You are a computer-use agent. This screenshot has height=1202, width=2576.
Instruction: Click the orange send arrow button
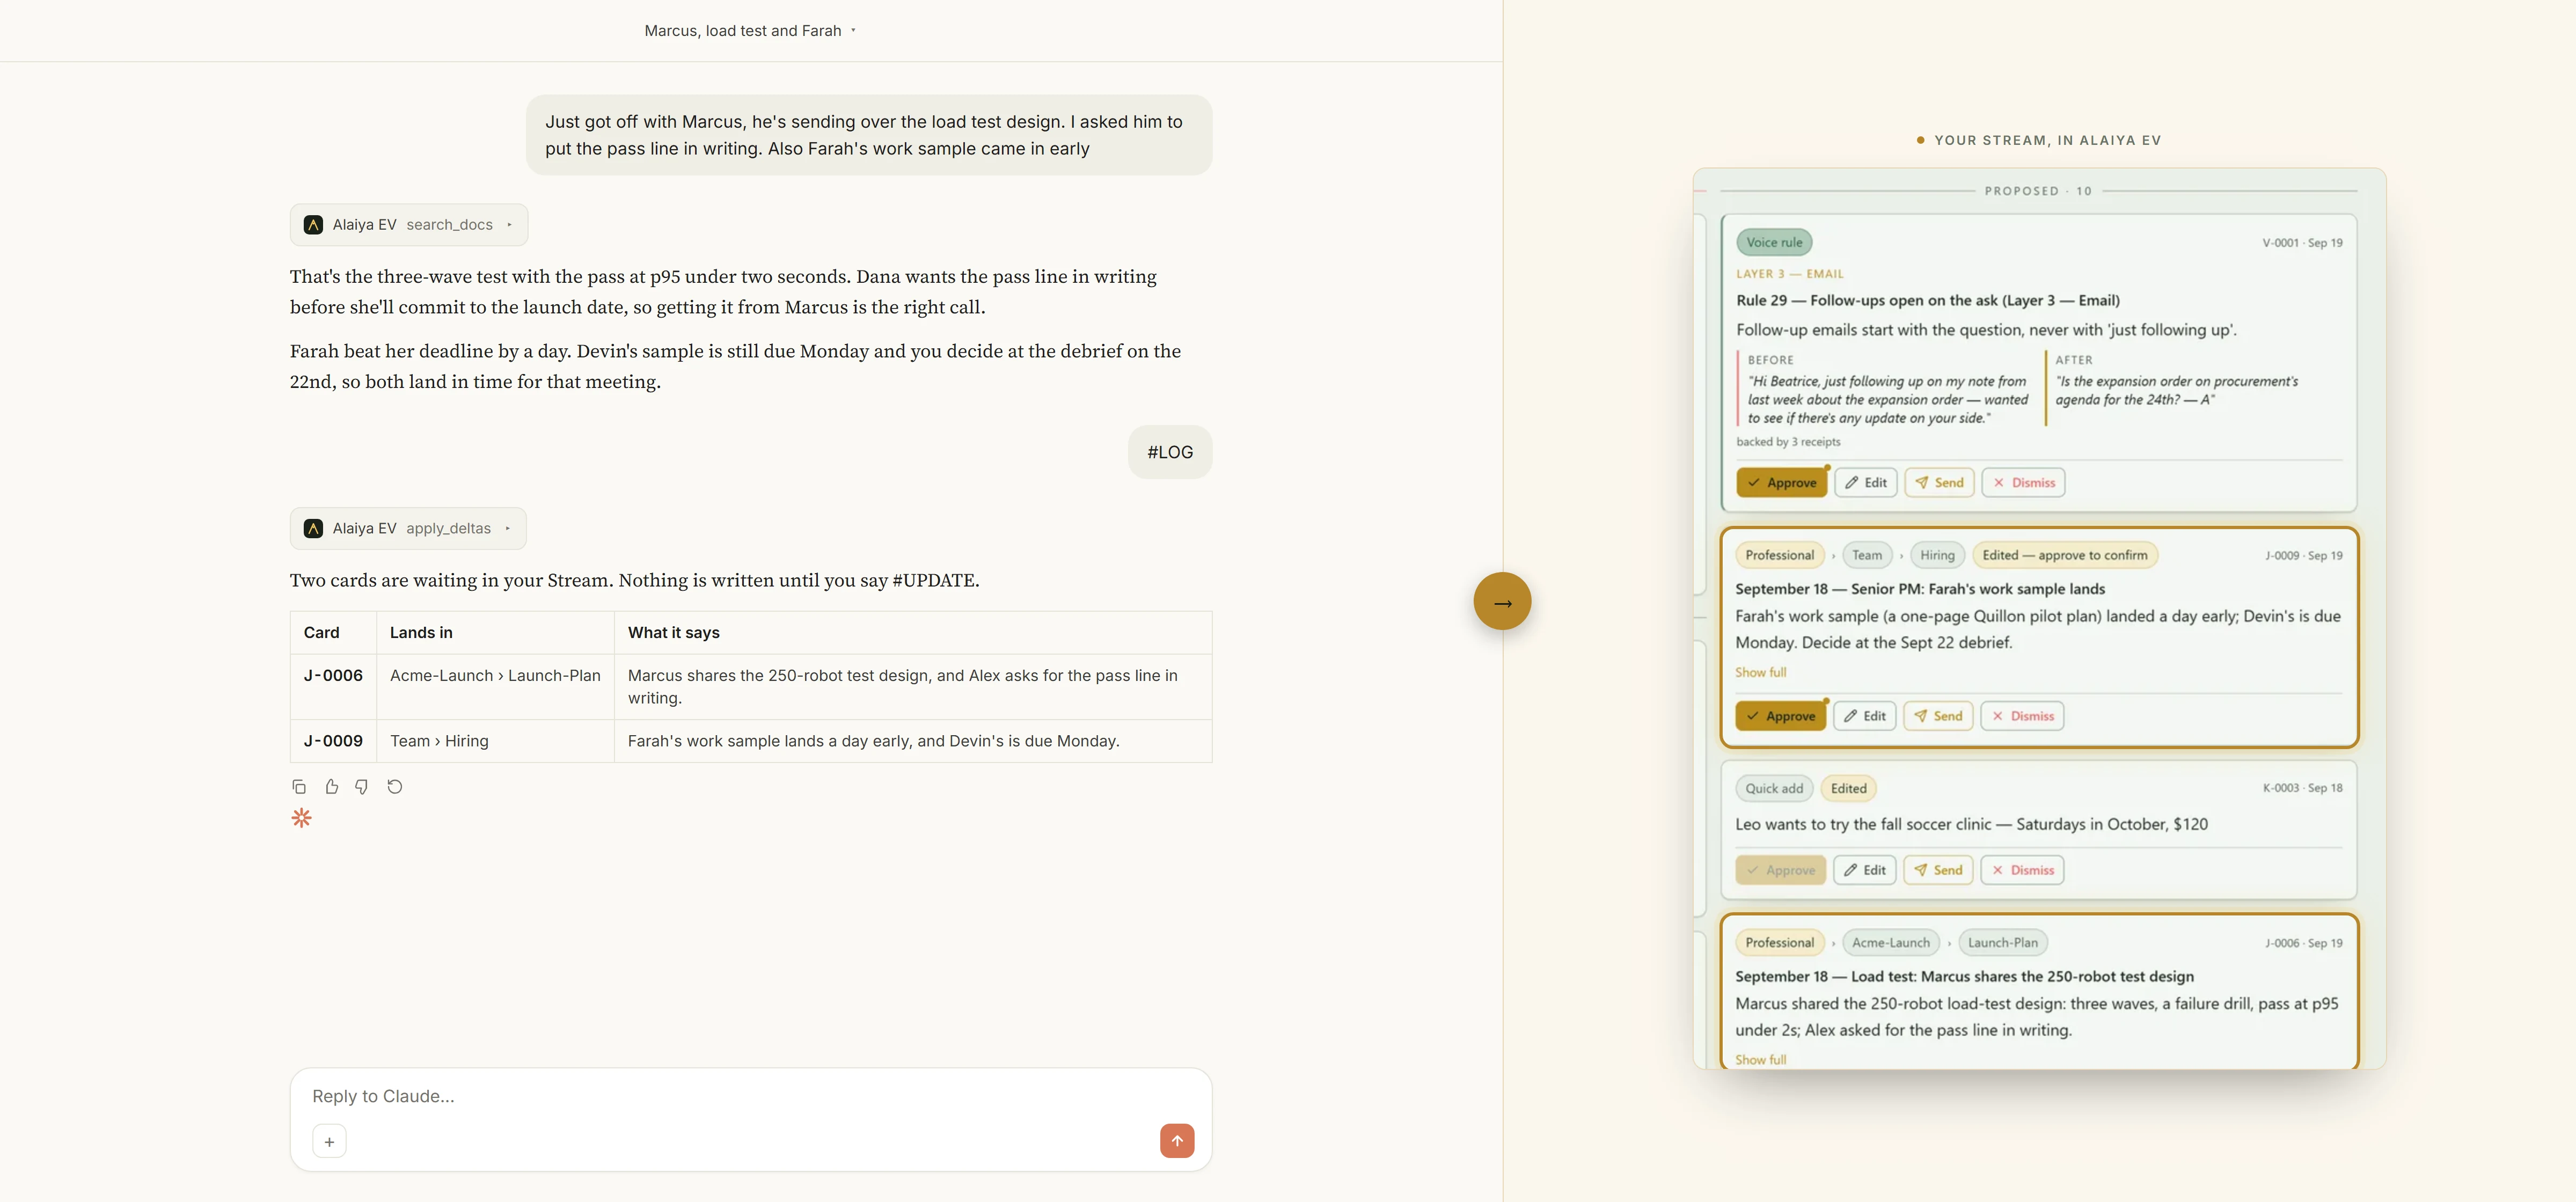tap(1176, 1141)
